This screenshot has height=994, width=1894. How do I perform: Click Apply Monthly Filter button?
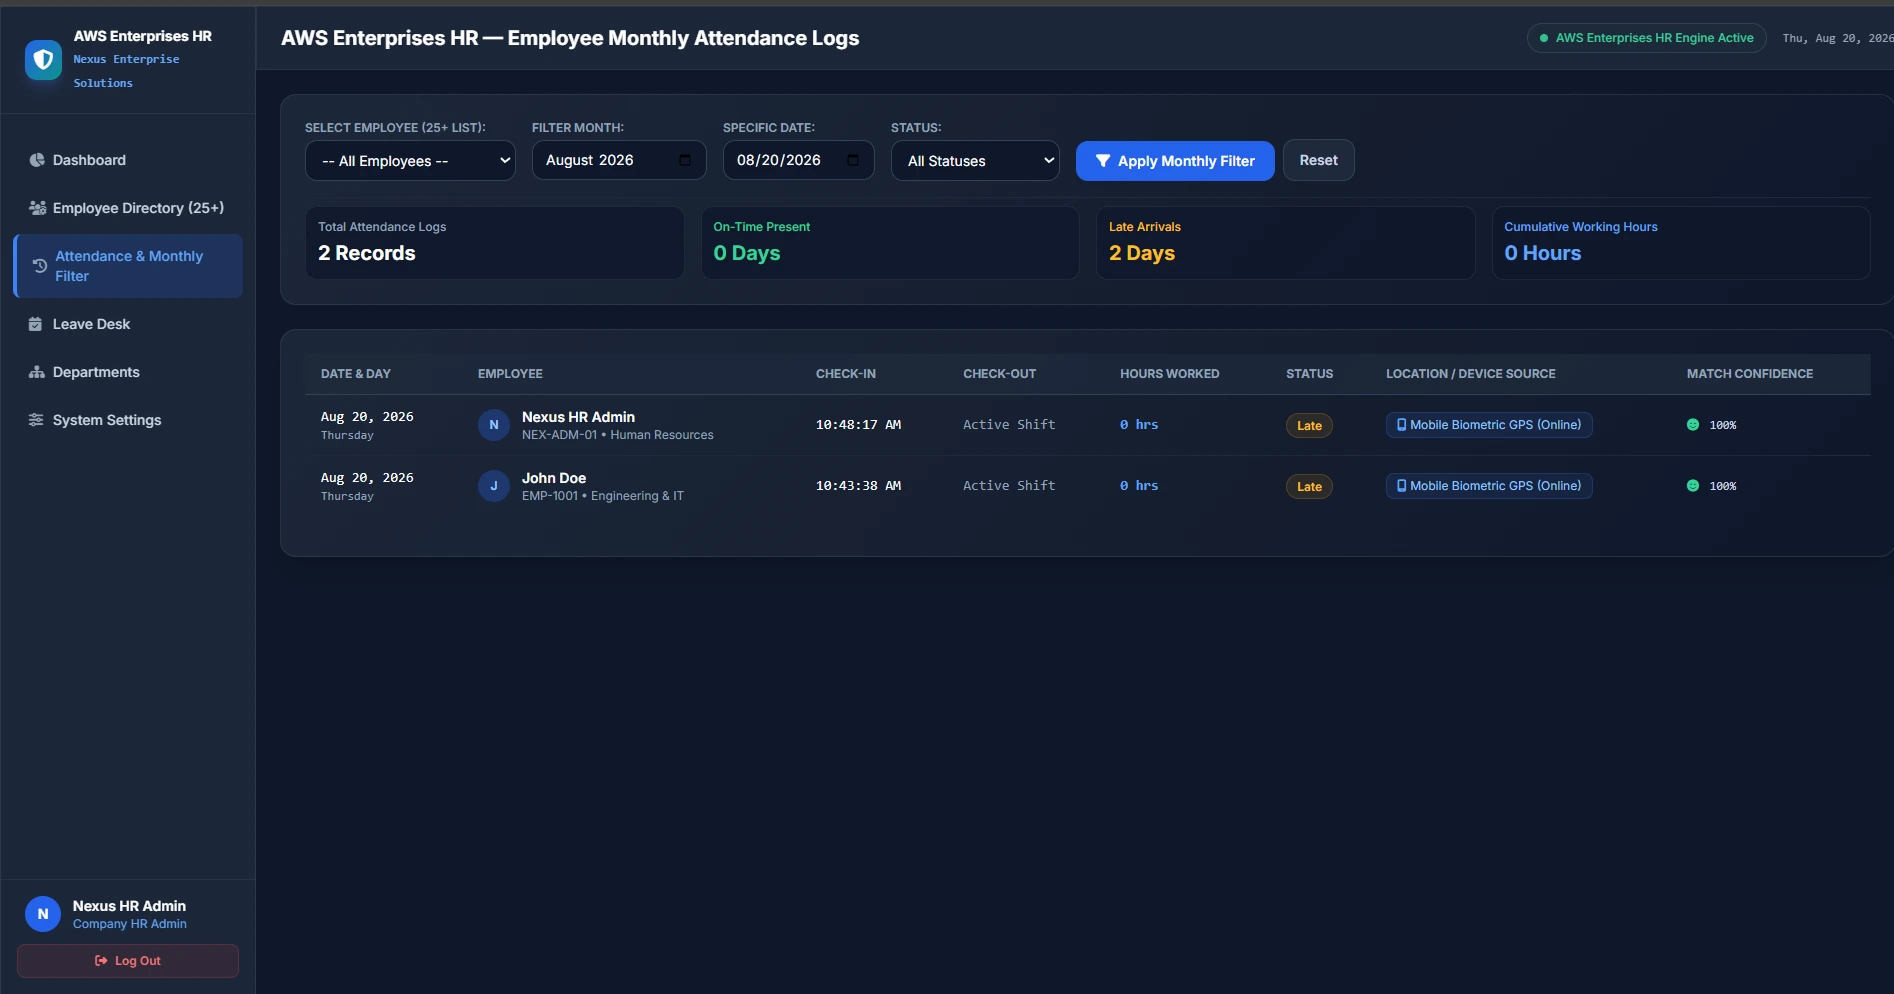(x=1175, y=161)
